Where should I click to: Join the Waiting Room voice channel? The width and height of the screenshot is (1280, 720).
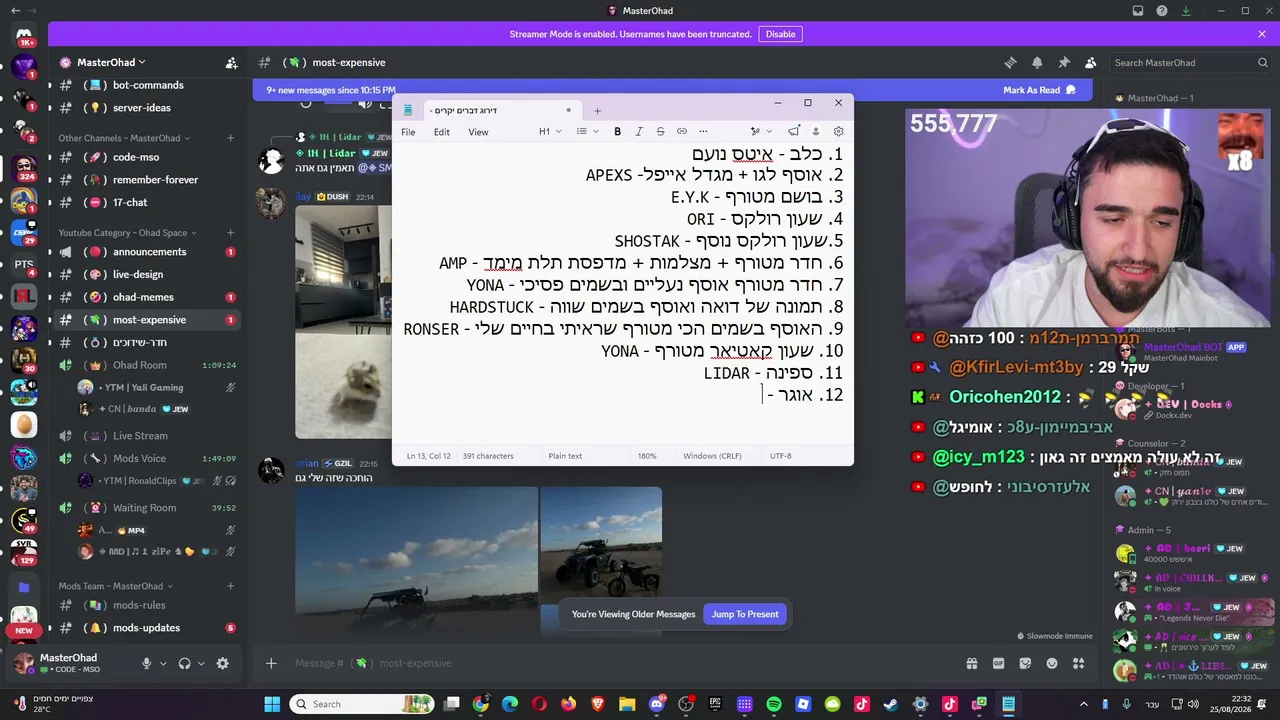coord(147,508)
